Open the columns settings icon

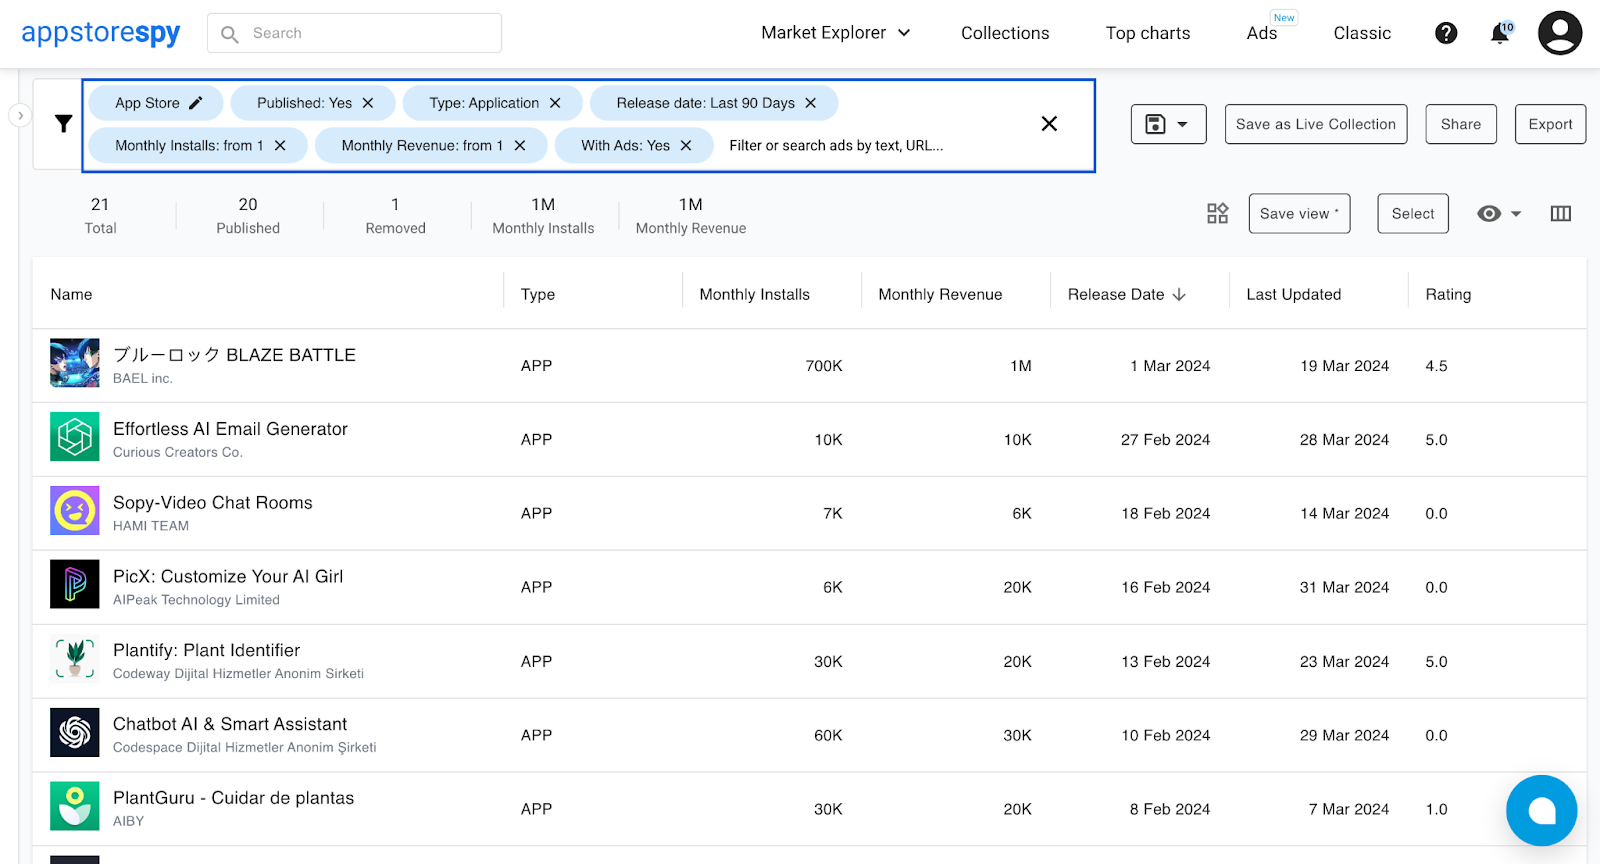(x=1561, y=213)
